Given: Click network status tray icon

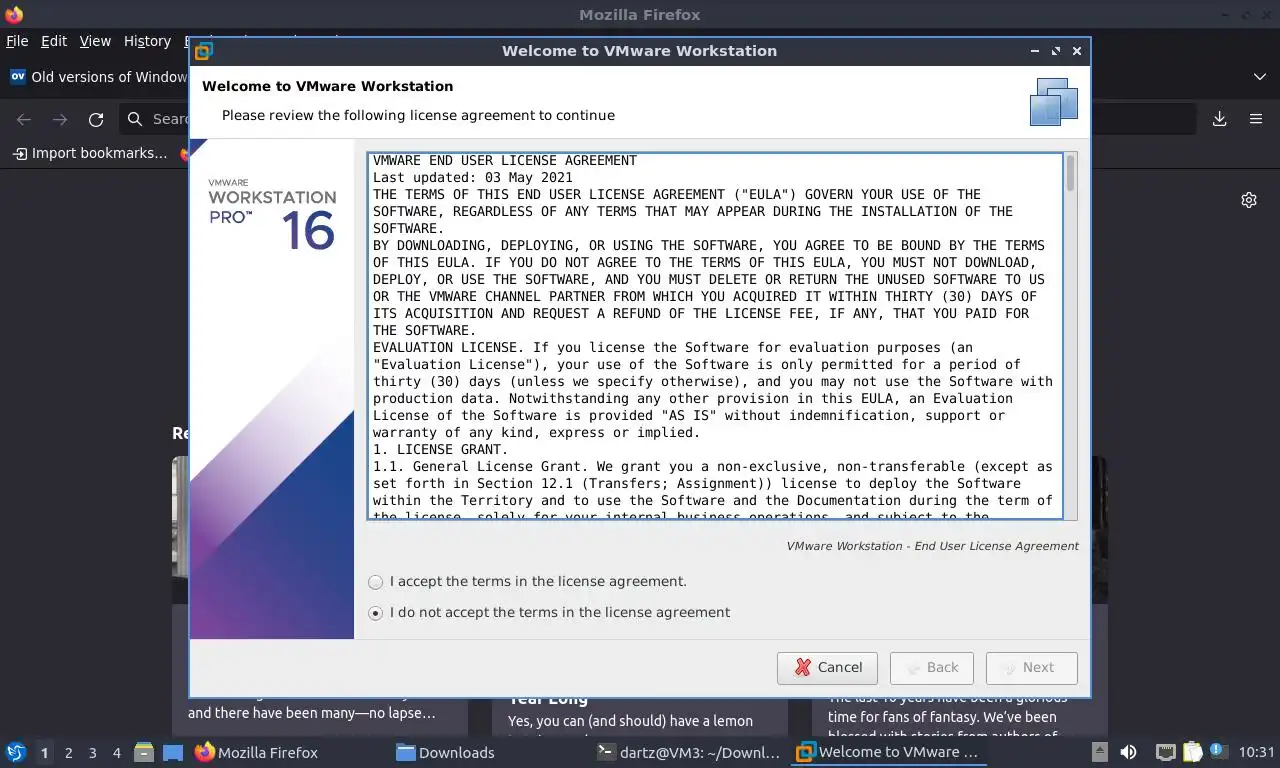Looking at the screenshot, I should pyautogui.click(x=1165, y=753).
